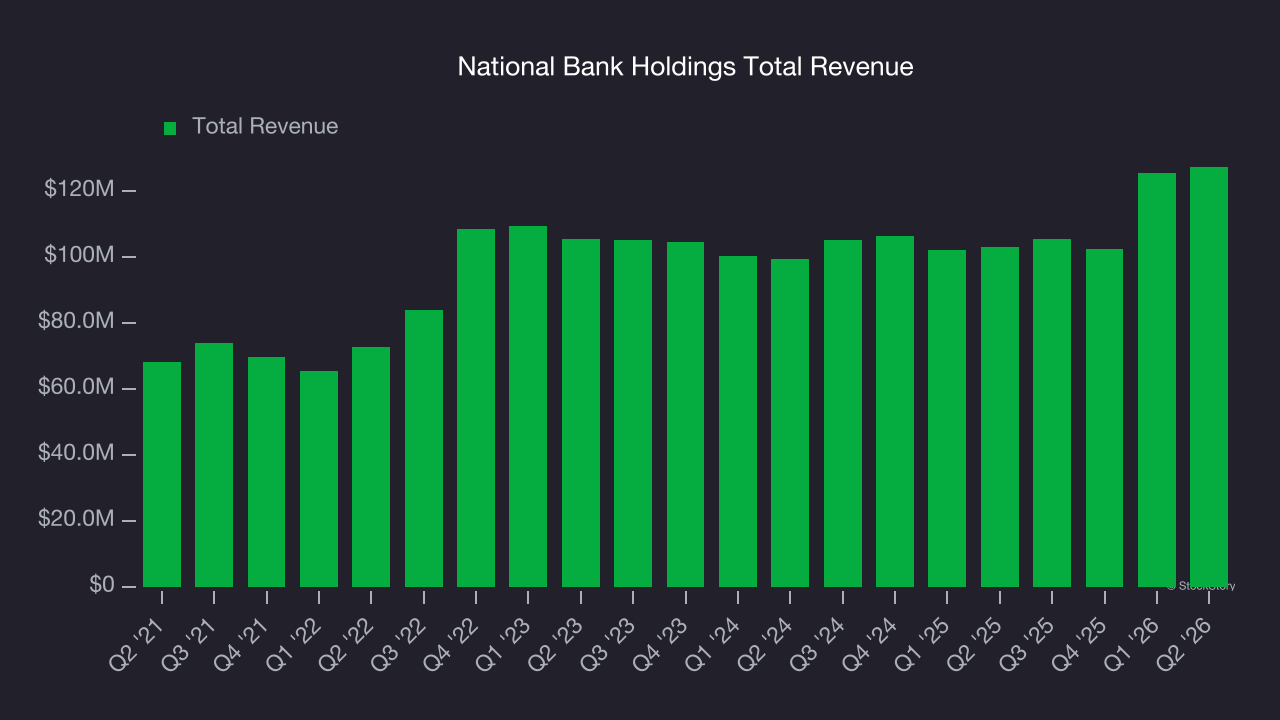
Task: Select the Q2 '22 revenue bar
Action: click(371, 467)
